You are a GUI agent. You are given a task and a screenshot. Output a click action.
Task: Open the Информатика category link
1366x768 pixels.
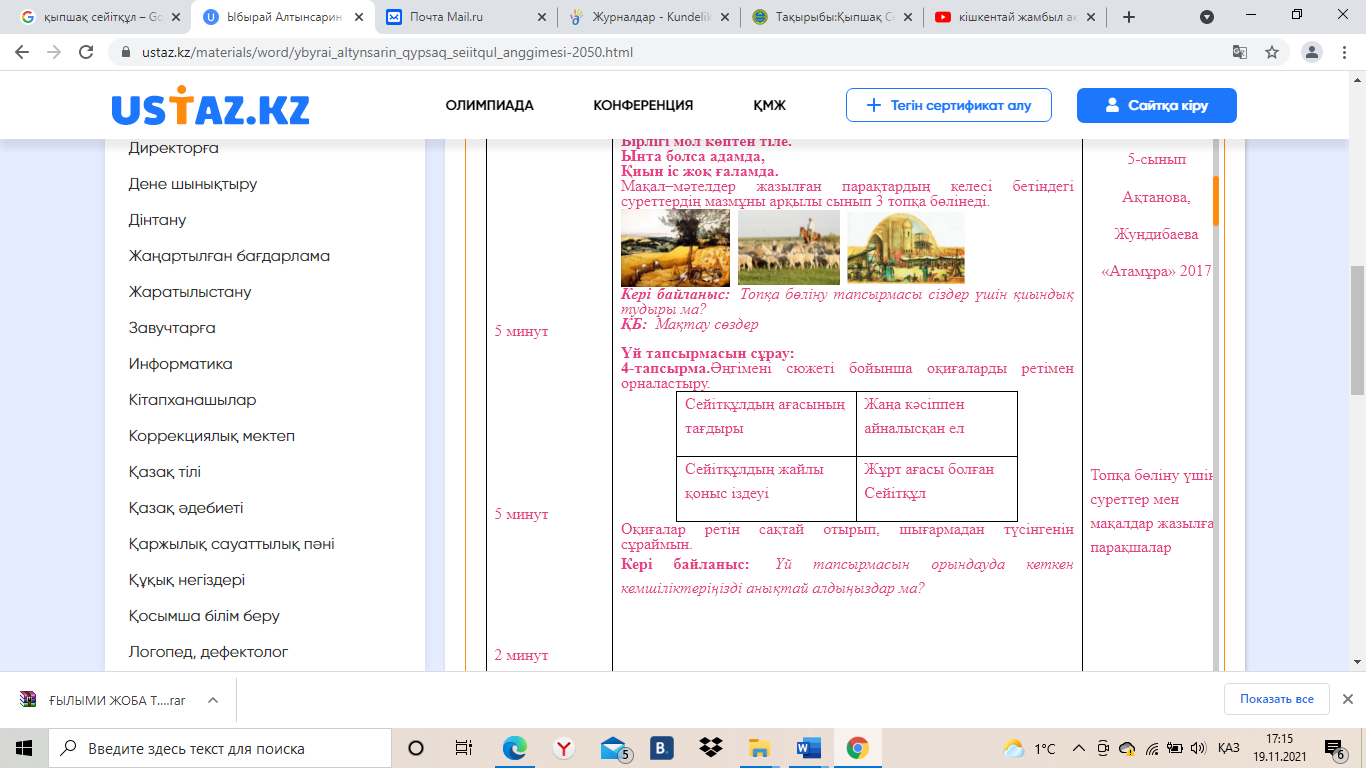[181, 364]
